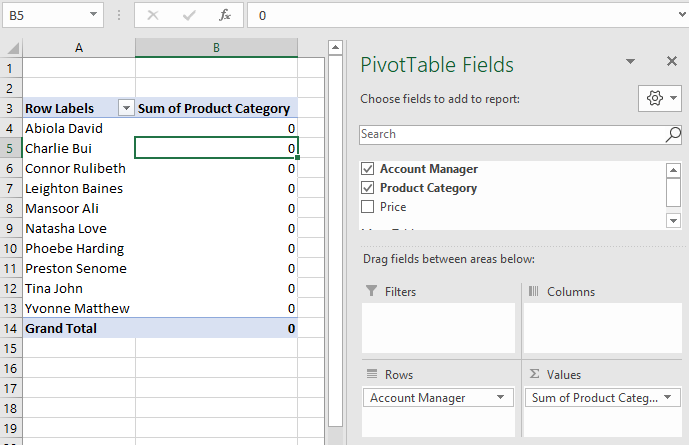This screenshot has height=445, width=689.
Task: Open the Insert Function fx dialog
Action: (225, 15)
